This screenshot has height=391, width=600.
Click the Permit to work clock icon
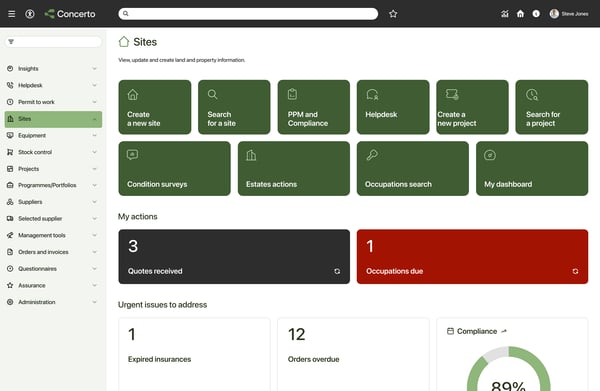tap(10, 102)
